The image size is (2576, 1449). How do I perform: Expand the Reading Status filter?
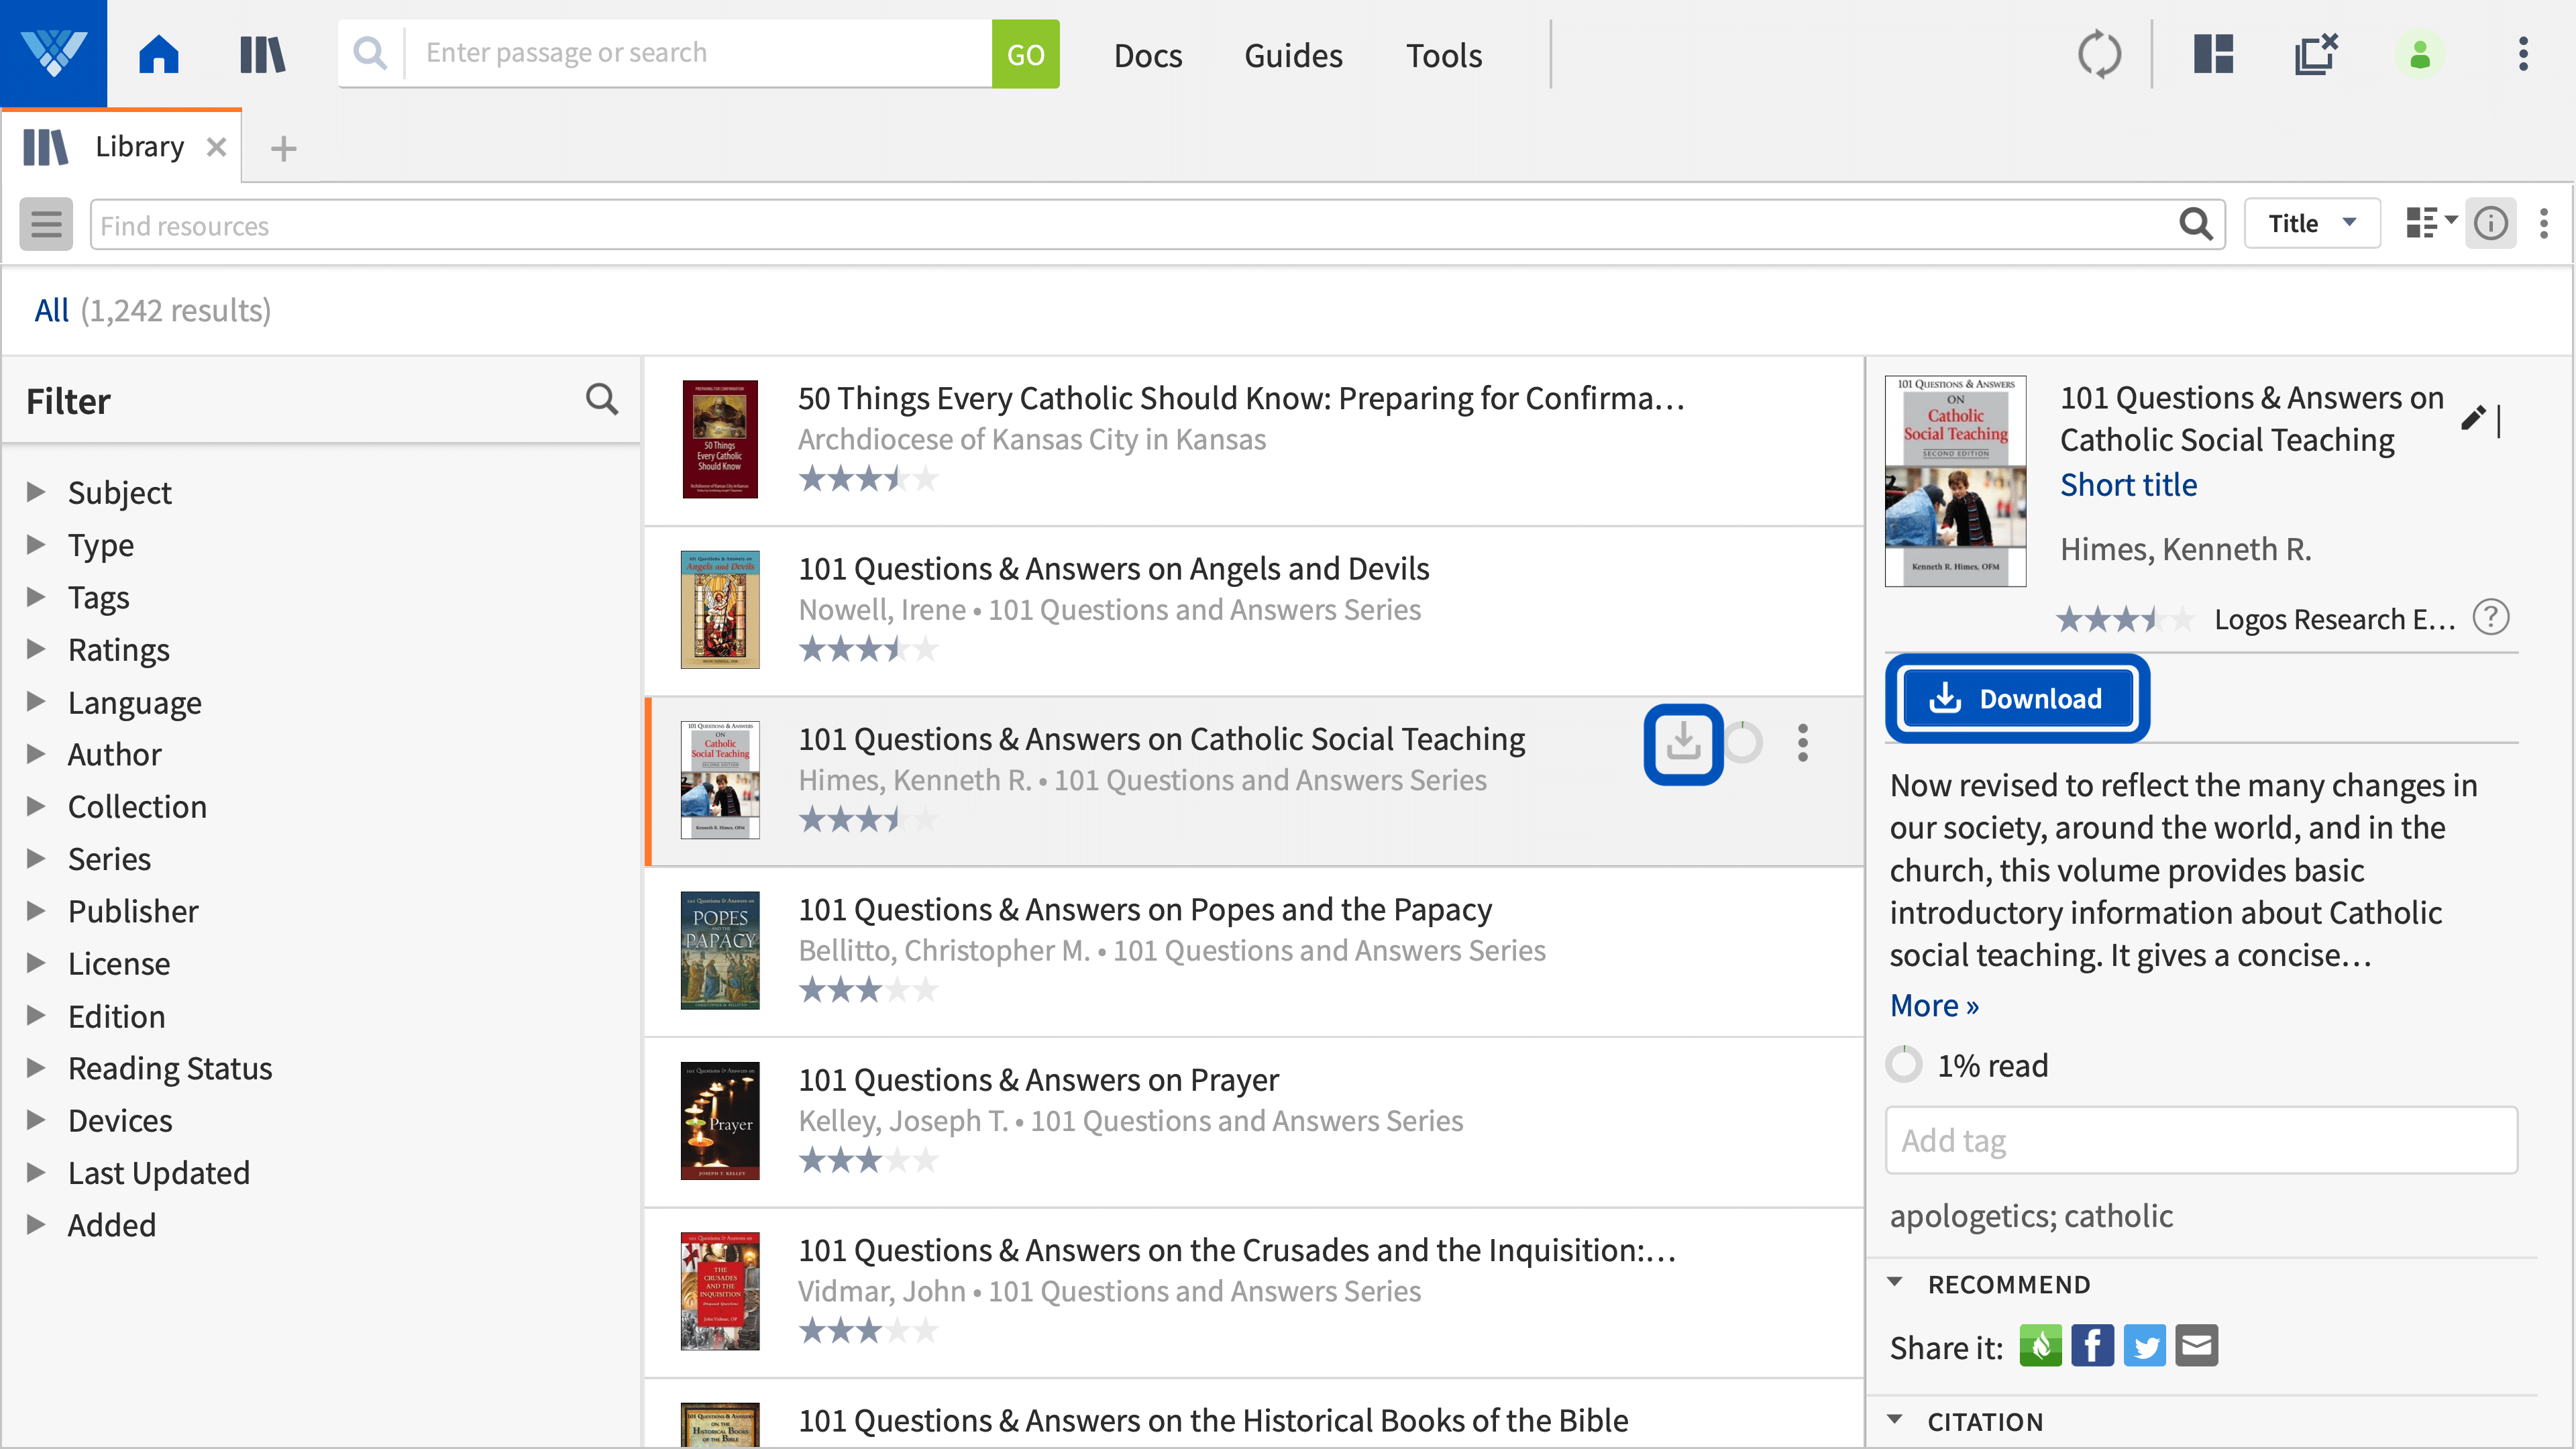(36, 1067)
